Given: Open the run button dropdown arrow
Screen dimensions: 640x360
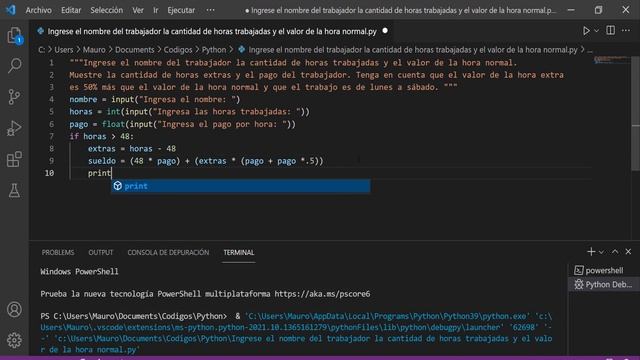Looking at the screenshot, I should click(597, 31).
